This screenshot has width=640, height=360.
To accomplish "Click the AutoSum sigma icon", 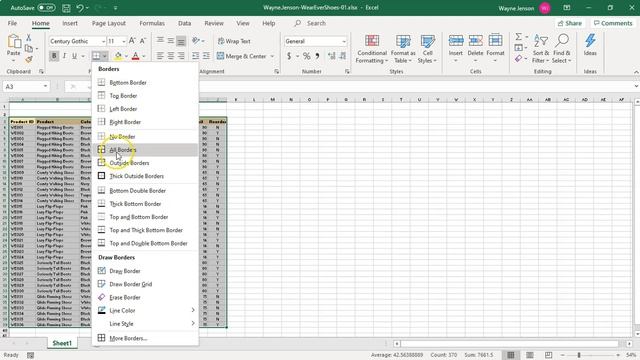I will (x=518, y=37).
